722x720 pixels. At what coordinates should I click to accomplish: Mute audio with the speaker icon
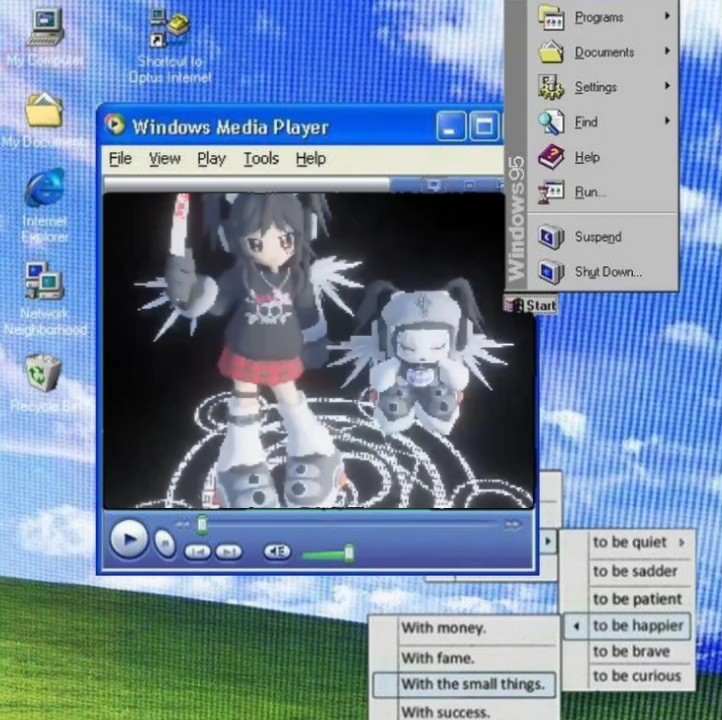(x=276, y=552)
